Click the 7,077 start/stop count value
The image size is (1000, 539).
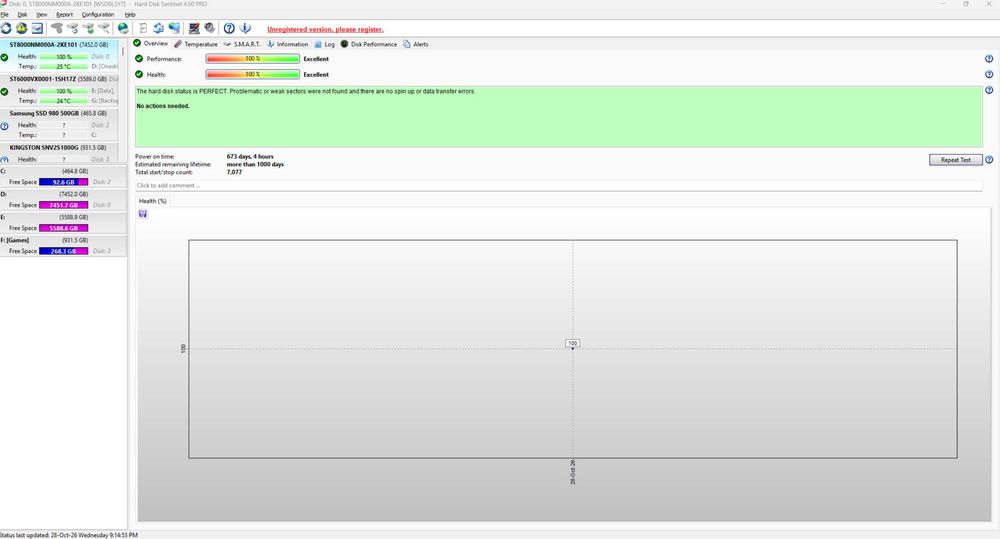pos(234,172)
